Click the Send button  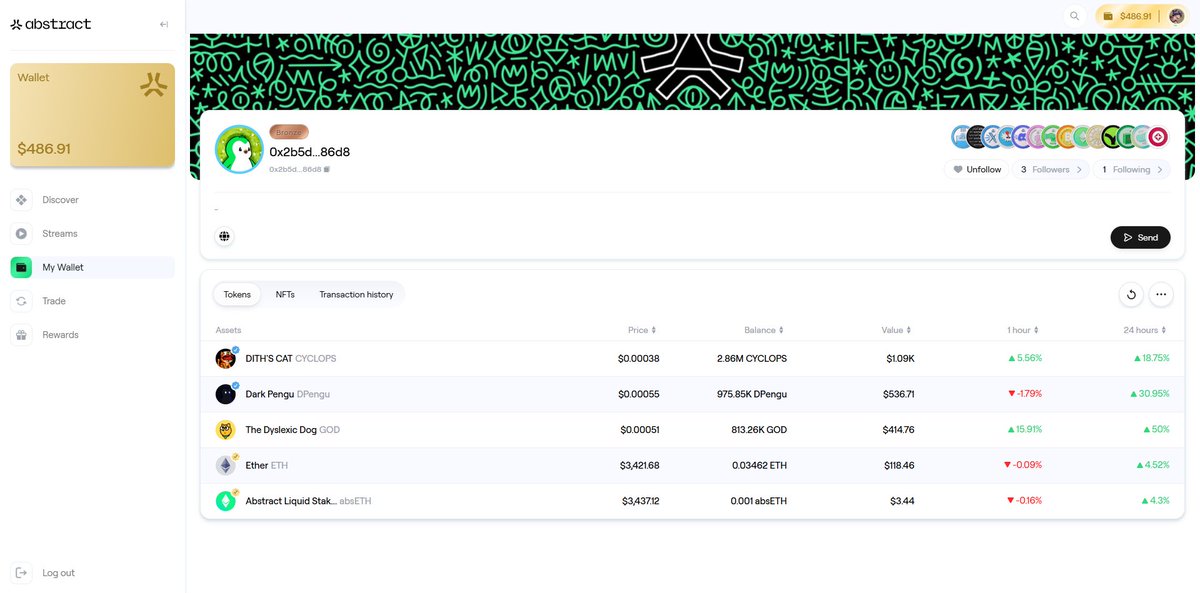[x=1140, y=237]
